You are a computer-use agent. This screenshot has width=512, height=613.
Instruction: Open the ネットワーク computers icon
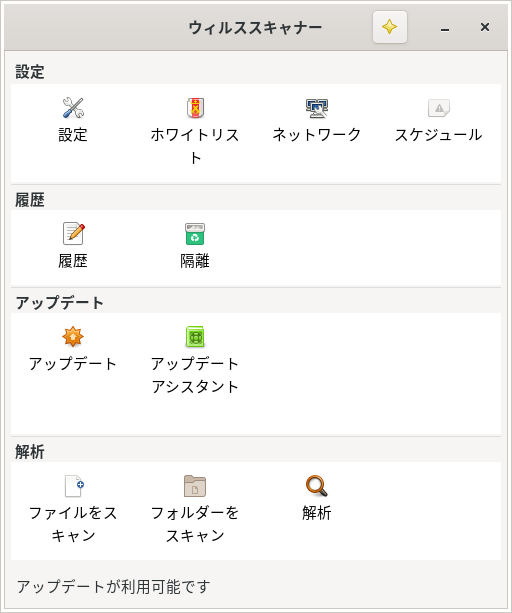click(317, 108)
